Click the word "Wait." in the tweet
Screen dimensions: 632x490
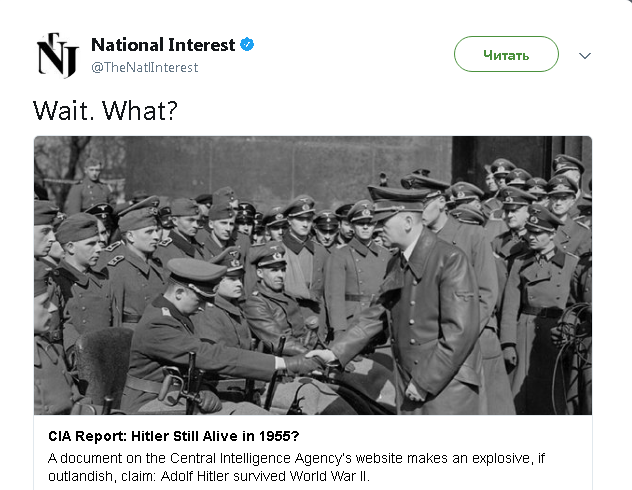point(61,108)
